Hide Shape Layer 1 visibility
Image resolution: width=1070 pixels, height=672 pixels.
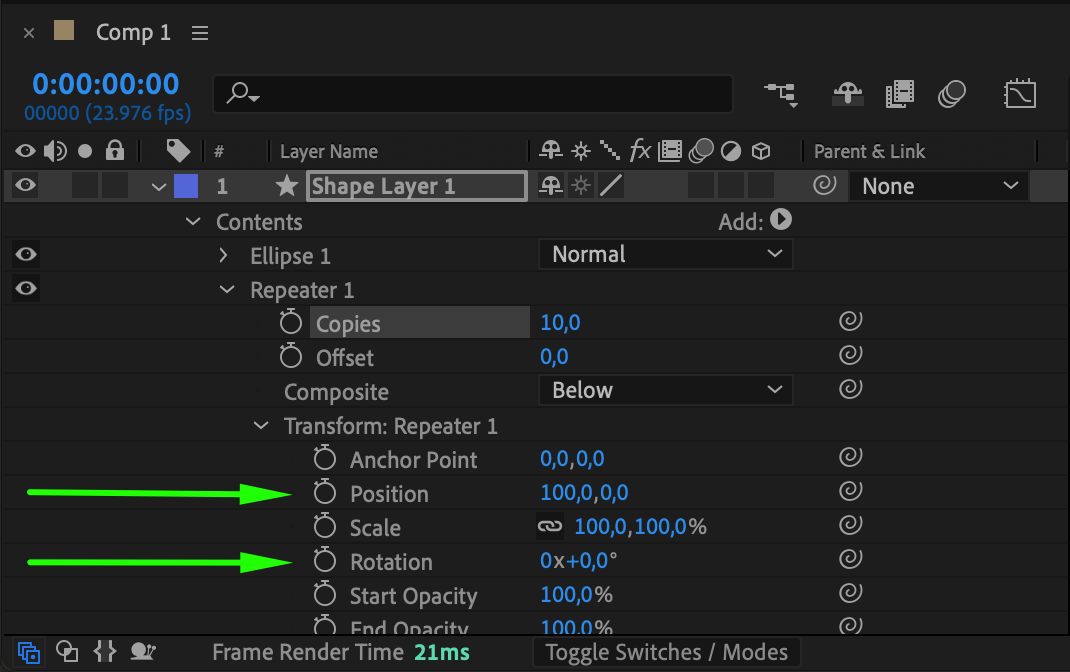pyautogui.click(x=25, y=185)
